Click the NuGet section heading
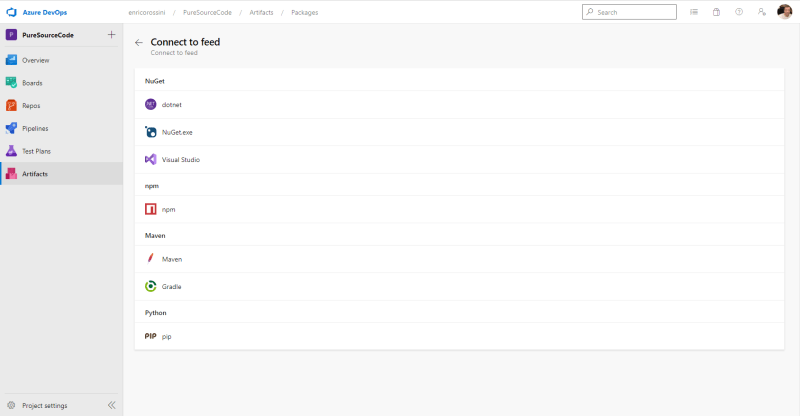 (155, 81)
